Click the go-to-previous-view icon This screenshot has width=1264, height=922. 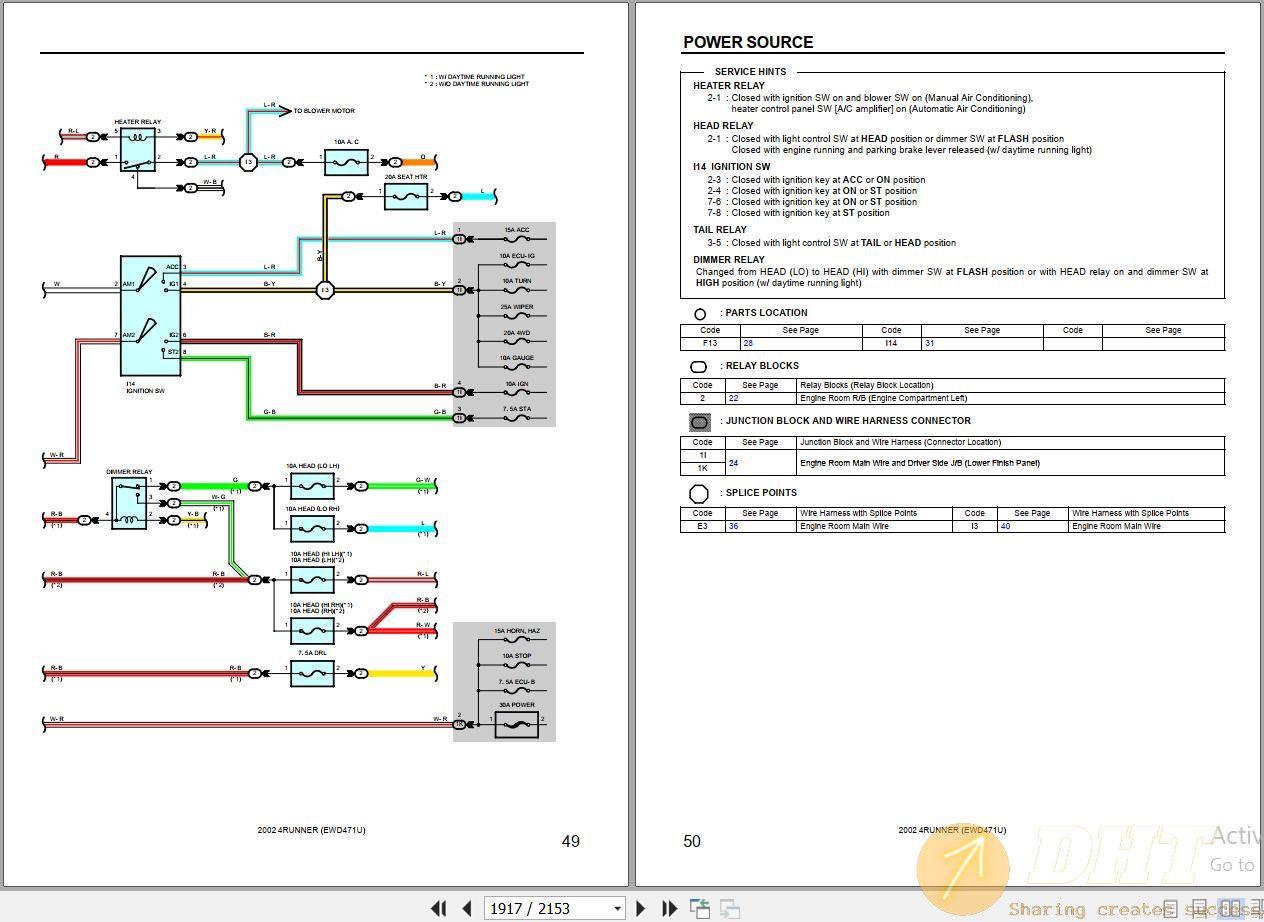coord(700,908)
